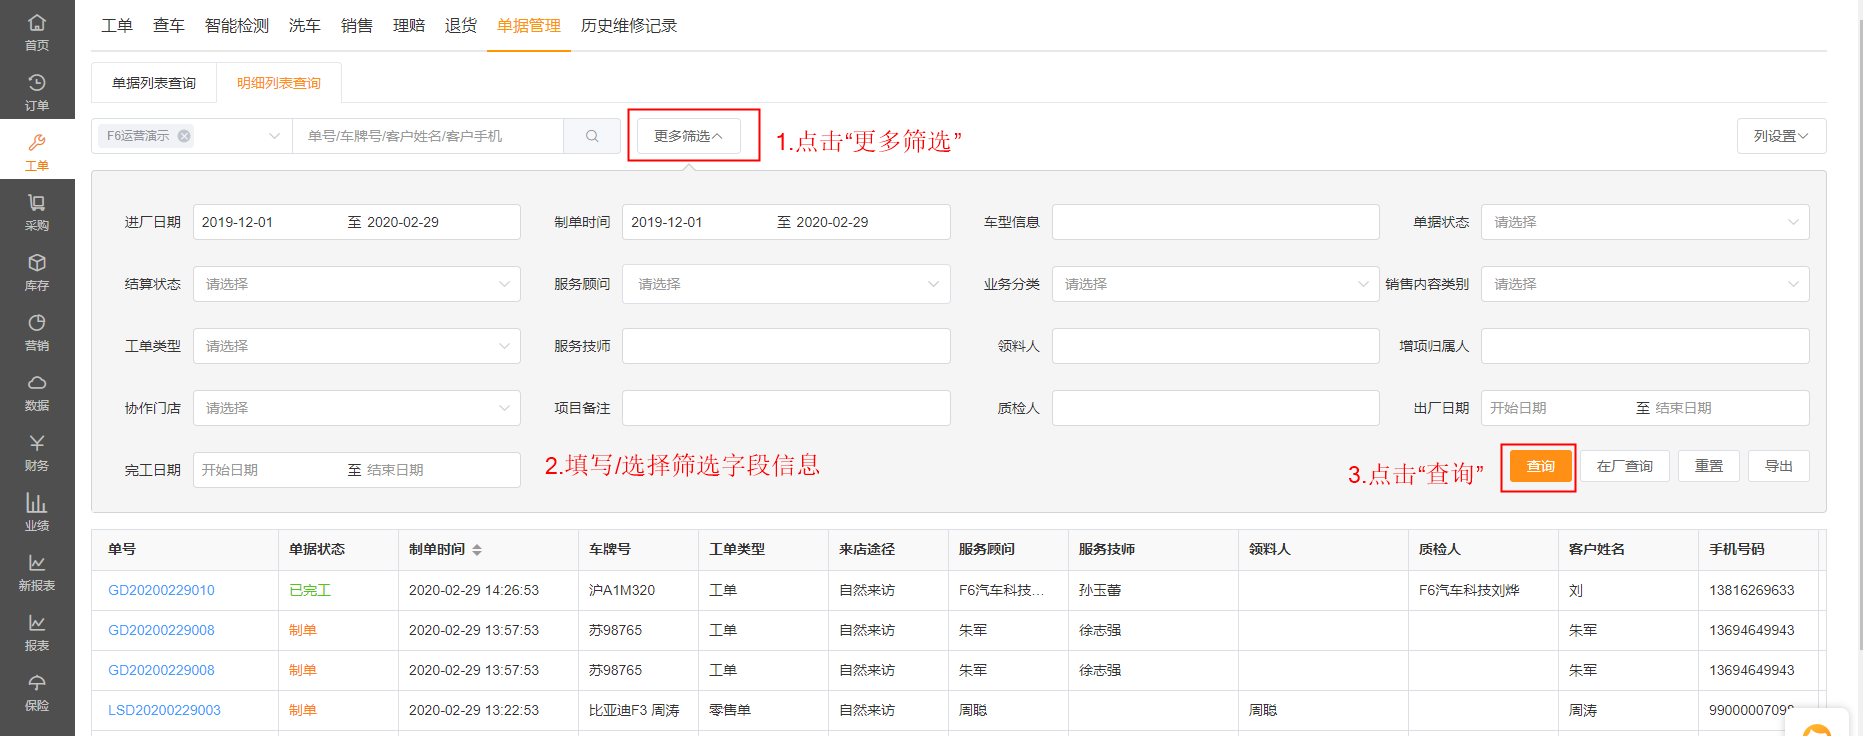Open the 服务顾问 dropdown
This screenshot has height=736, width=1863.
pos(786,284)
